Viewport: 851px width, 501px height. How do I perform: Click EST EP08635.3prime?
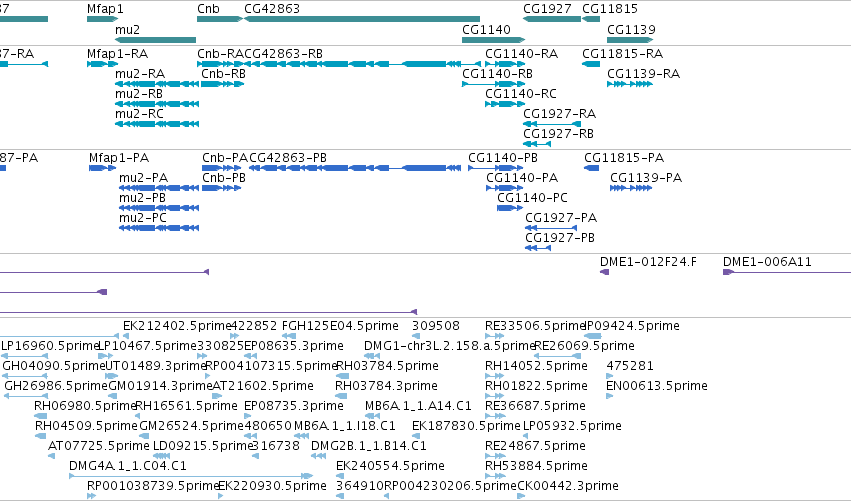pyautogui.click(x=294, y=346)
